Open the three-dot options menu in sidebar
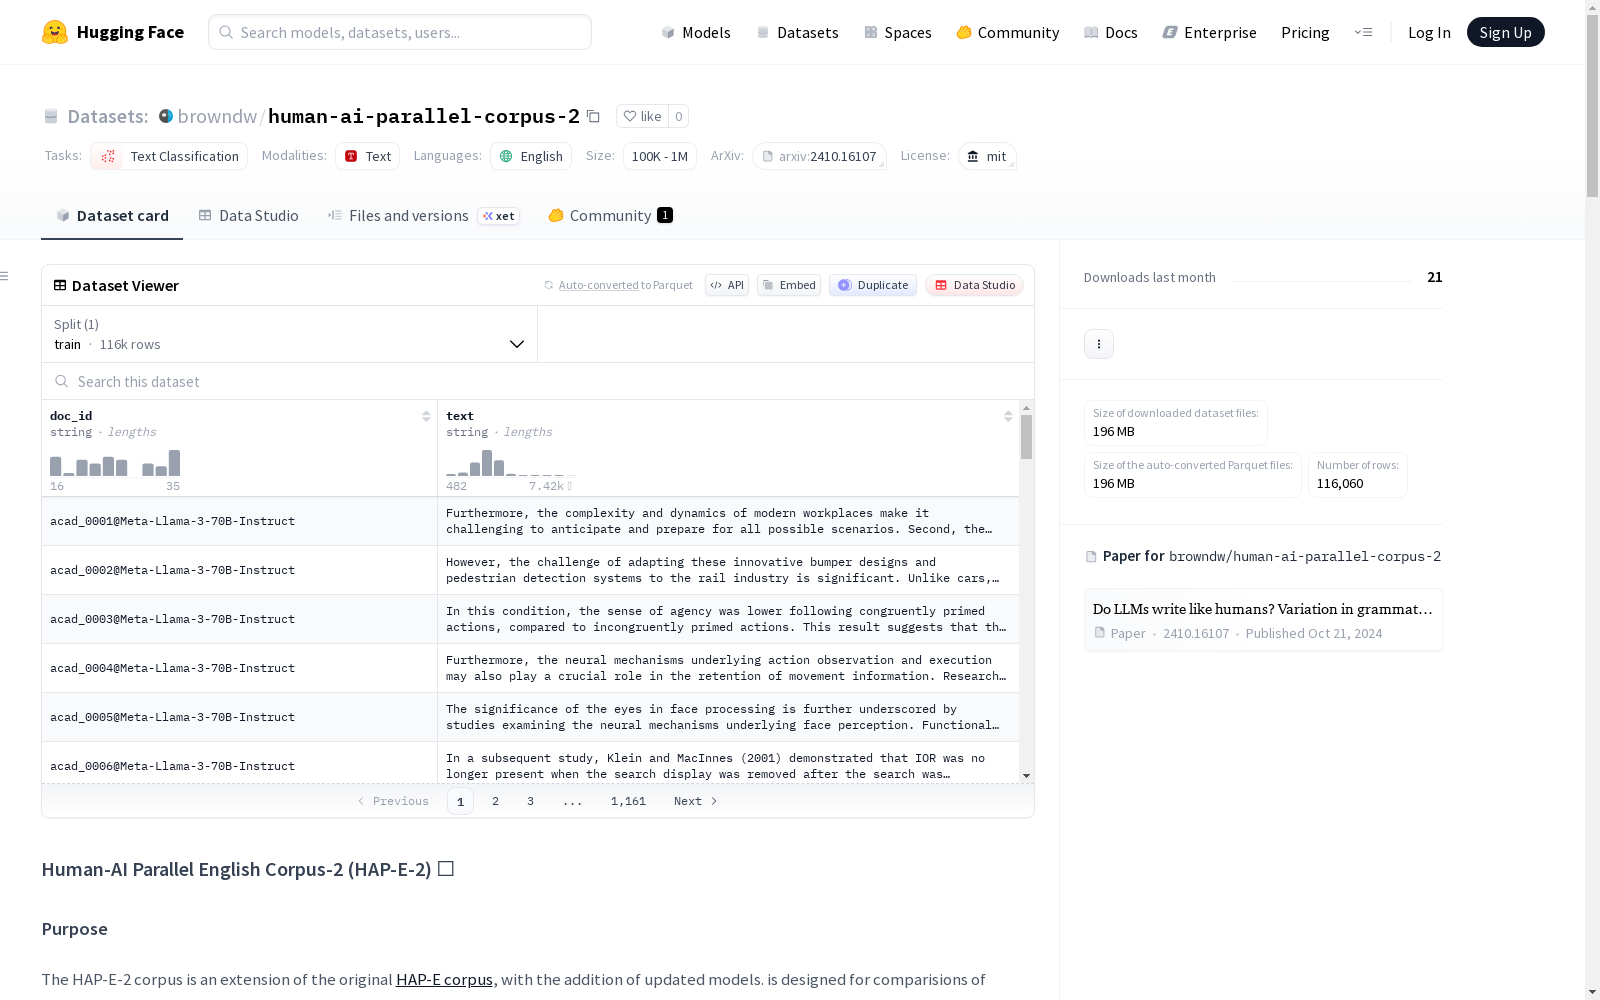The width and height of the screenshot is (1600, 1000). (1099, 344)
